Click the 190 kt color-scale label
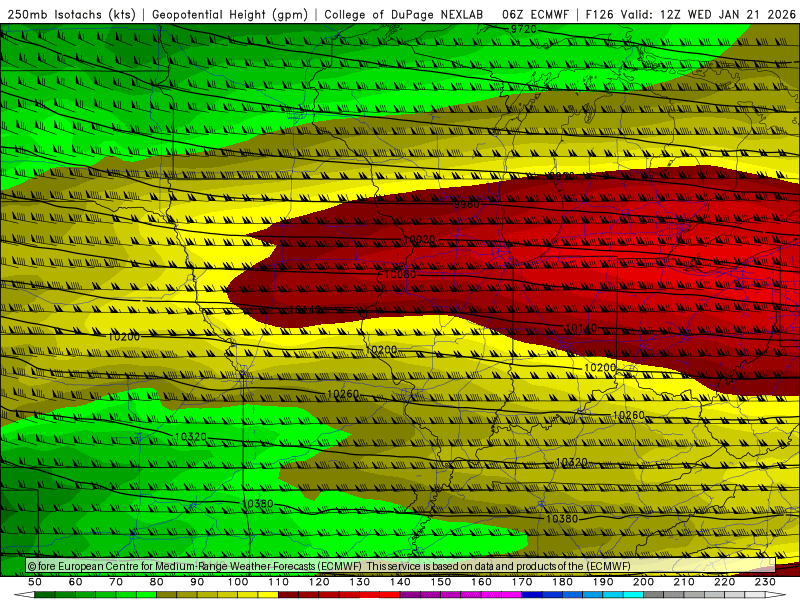Image resolution: width=800 pixels, height=600 pixels. (603, 582)
